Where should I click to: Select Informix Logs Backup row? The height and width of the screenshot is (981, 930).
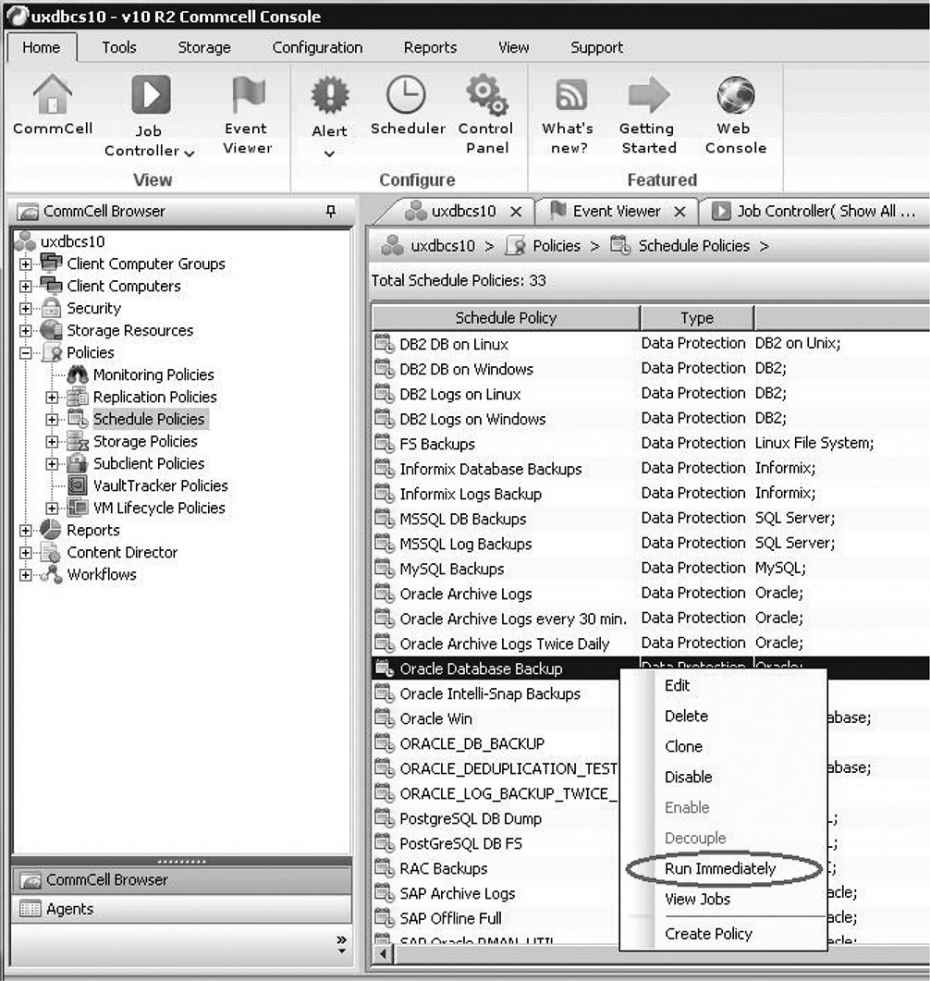point(651,494)
